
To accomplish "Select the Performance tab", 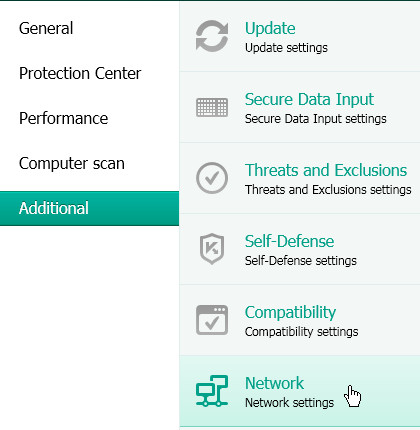I will pos(63,118).
